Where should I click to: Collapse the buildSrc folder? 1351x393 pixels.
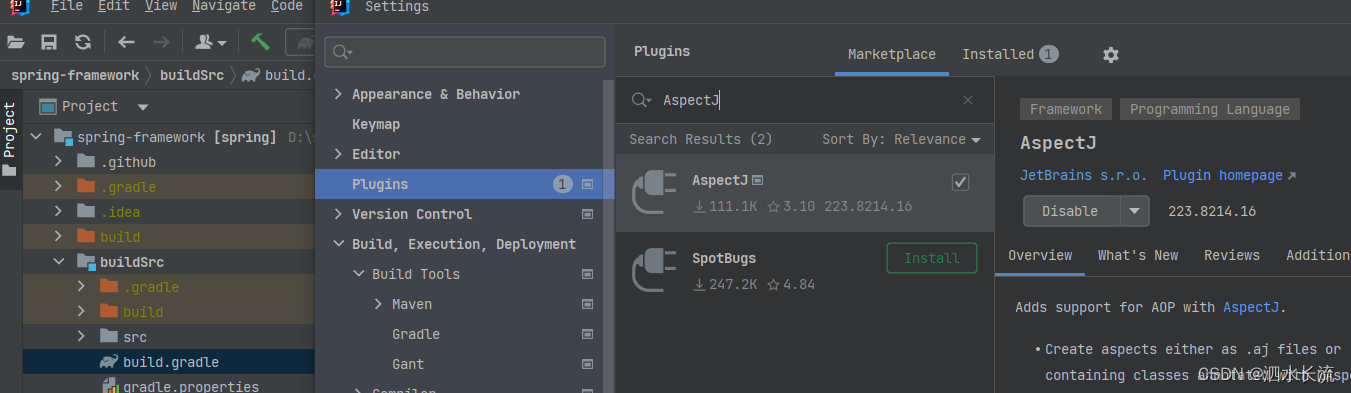pyautogui.click(x=59, y=262)
